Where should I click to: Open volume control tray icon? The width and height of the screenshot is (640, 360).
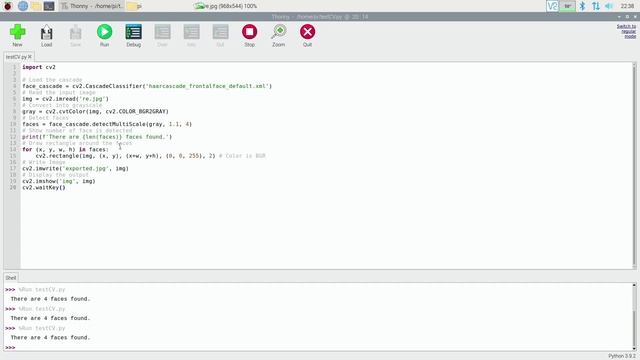(609, 6)
